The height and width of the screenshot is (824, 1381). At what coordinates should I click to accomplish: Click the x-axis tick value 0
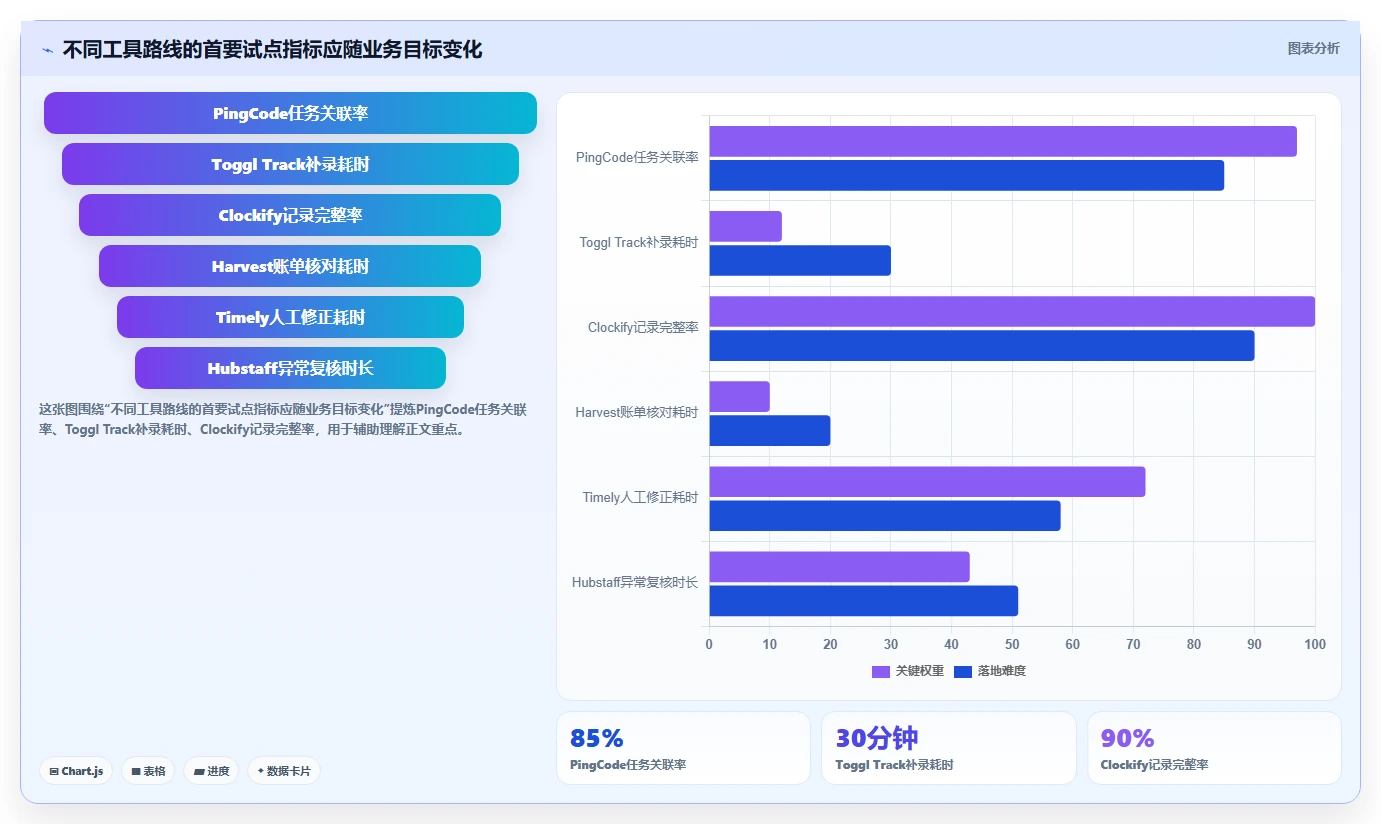click(x=709, y=644)
